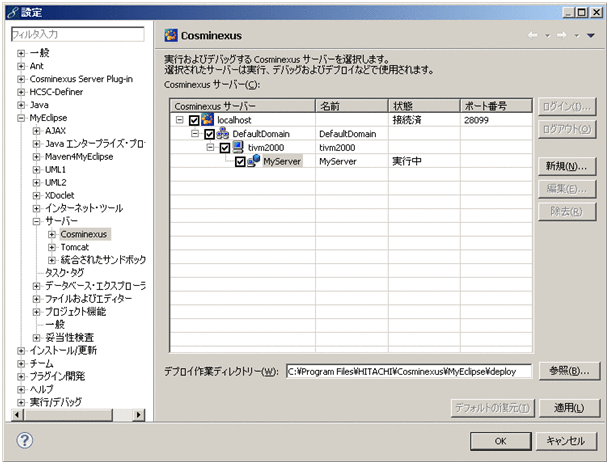This screenshot has height=465, width=611.
Task: Collapse the サーバー tree node
Action: 36,221
